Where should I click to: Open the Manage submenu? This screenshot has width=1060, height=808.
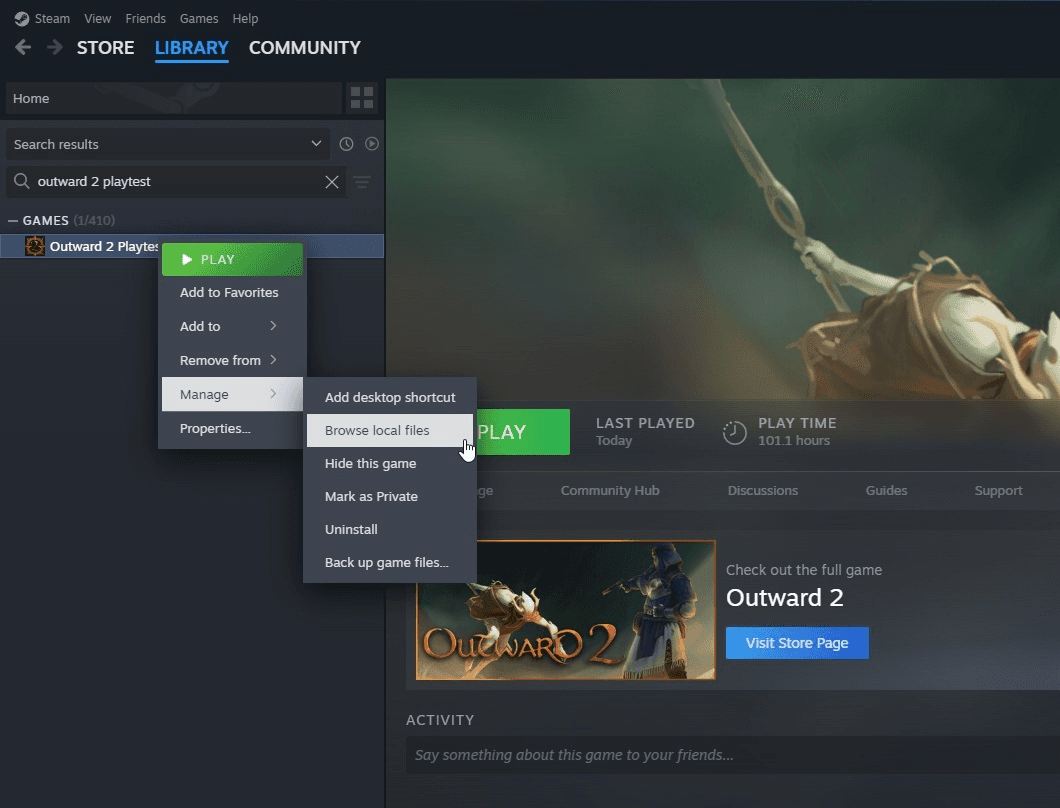point(232,394)
